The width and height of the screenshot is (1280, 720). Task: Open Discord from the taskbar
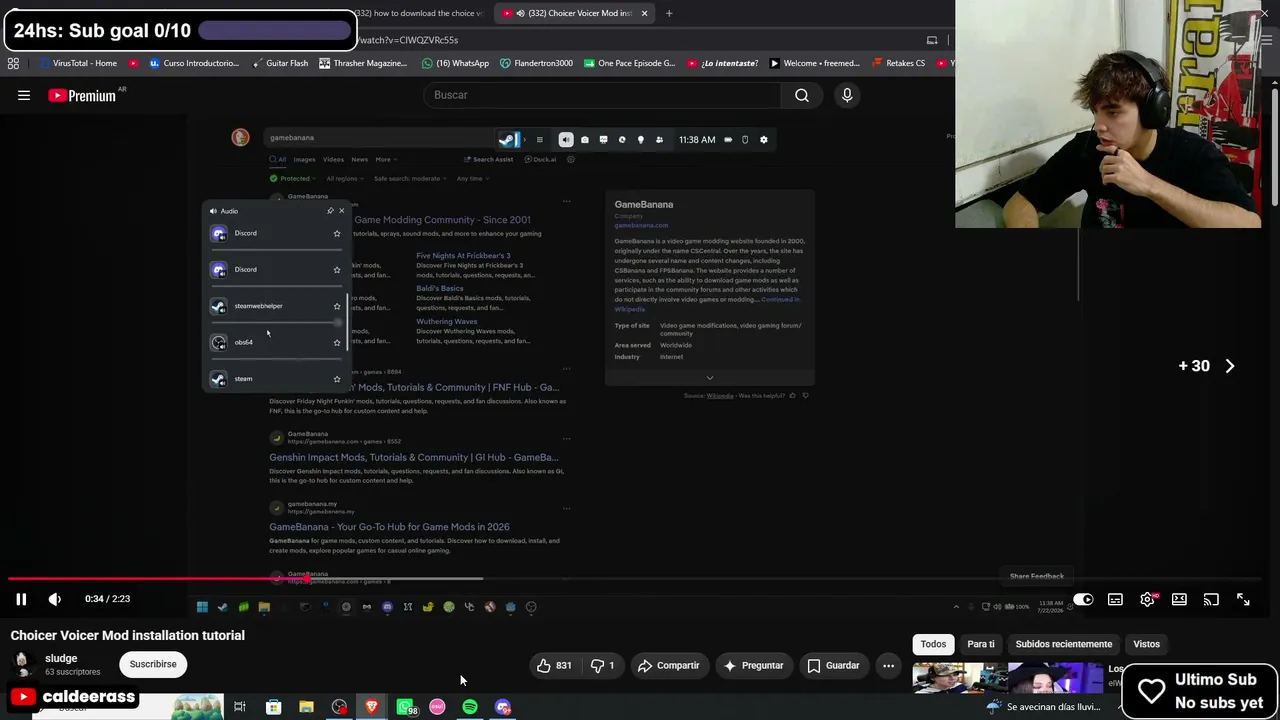[x=503, y=707]
